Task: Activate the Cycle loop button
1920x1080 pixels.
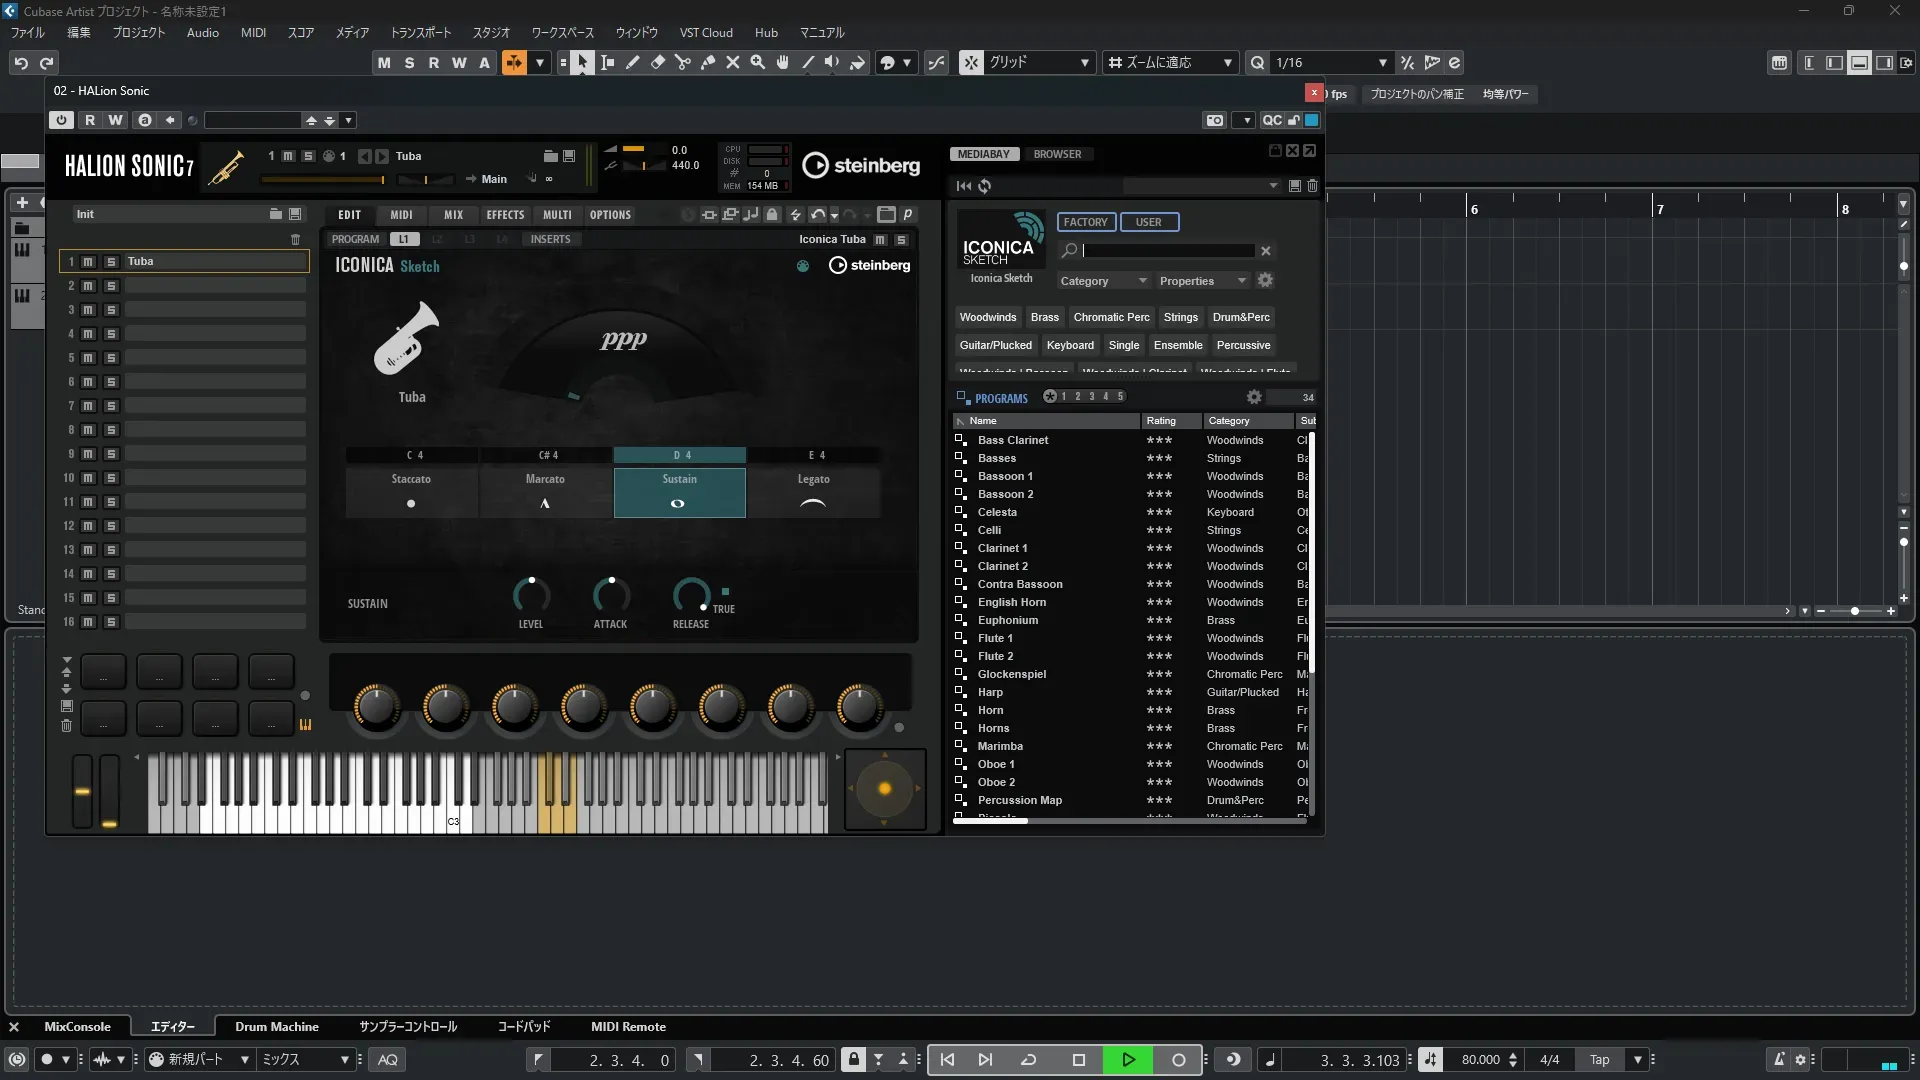Action: 1028,1060
